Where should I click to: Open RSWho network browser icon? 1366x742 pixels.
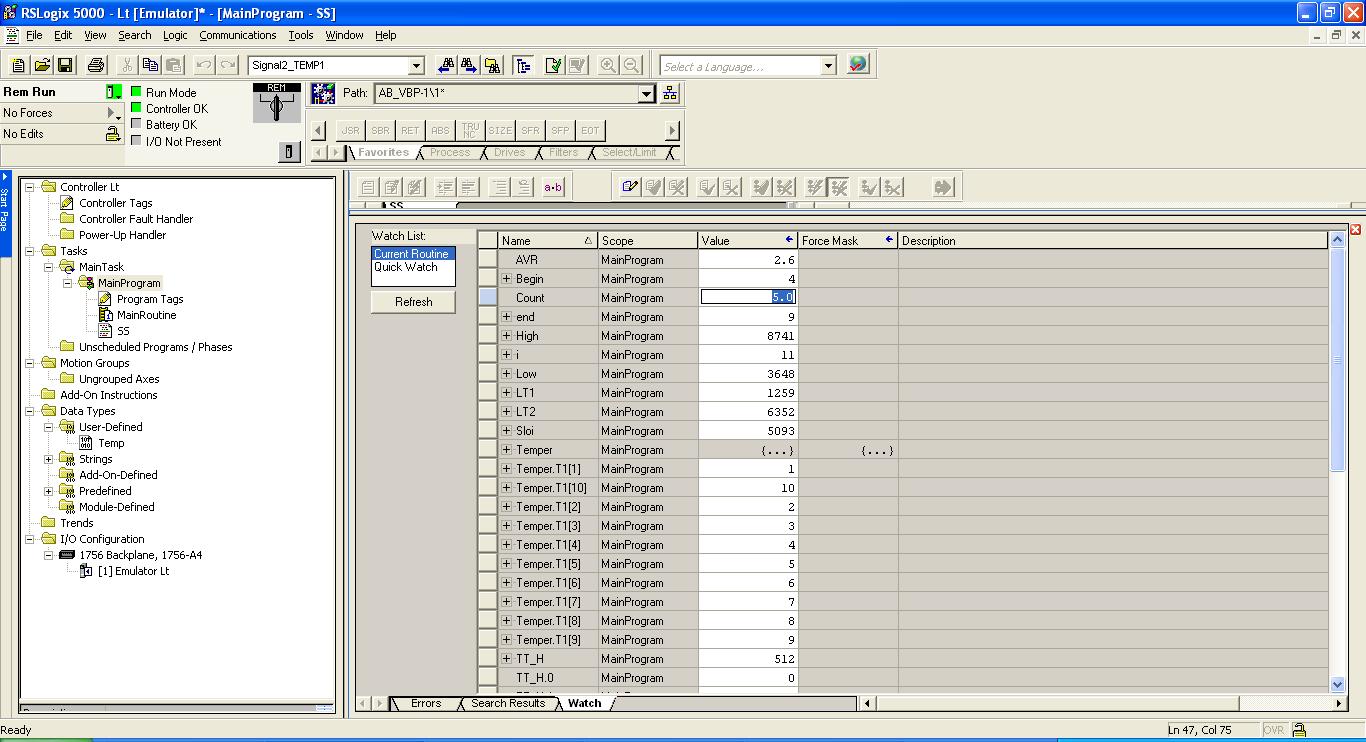[670, 93]
